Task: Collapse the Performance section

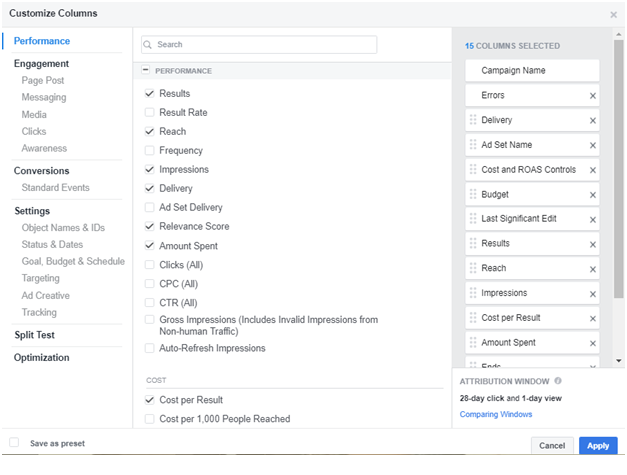Action: (146, 70)
